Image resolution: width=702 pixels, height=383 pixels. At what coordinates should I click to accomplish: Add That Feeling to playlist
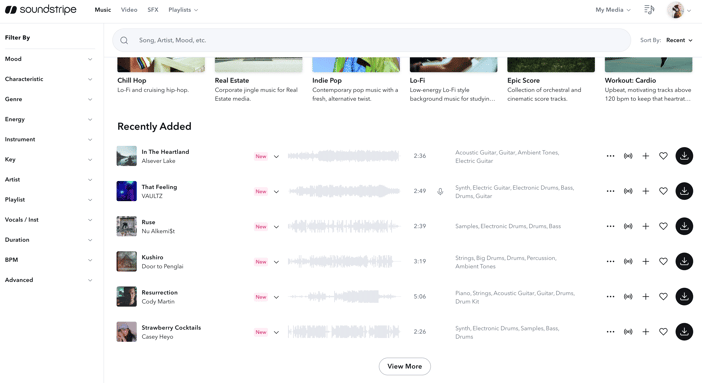coord(646,191)
